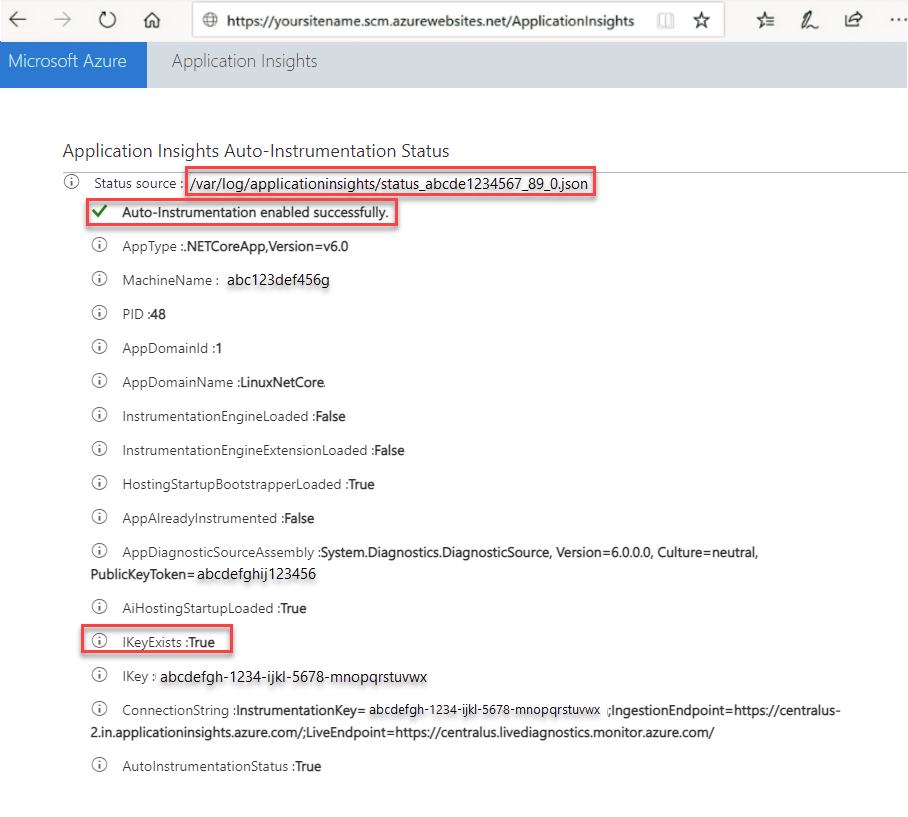Click the info icon beside MachineName
908x817 pixels.
(x=100, y=279)
